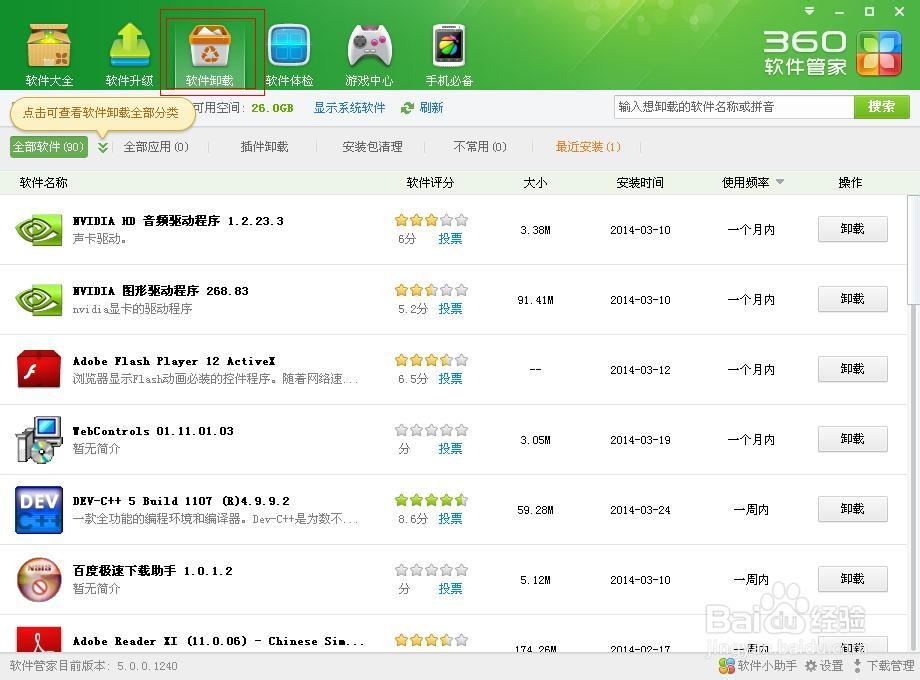Click the Adobe Flash Player icon
The image size is (920, 680).
39,370
